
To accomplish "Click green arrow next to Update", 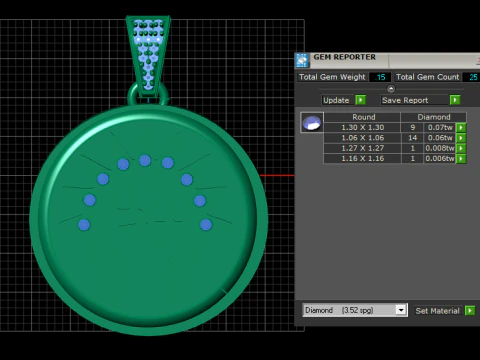I will 360,100.
